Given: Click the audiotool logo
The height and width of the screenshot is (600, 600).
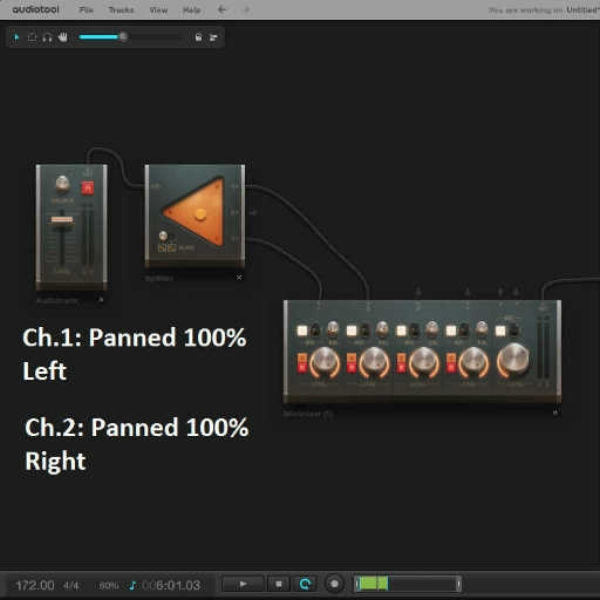Looking at the screenshot, I should pos(36,9).
